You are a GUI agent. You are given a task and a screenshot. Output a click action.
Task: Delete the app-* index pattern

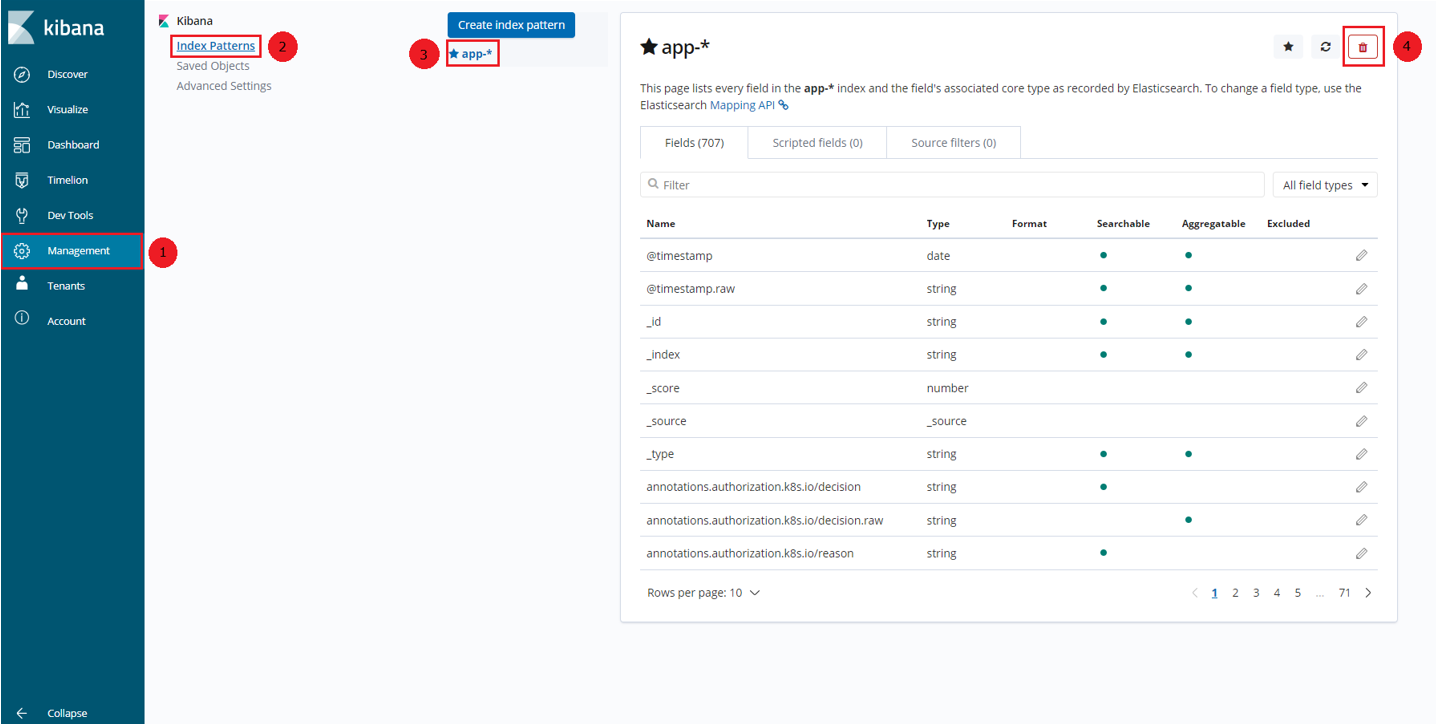(x=1362, y=46)
